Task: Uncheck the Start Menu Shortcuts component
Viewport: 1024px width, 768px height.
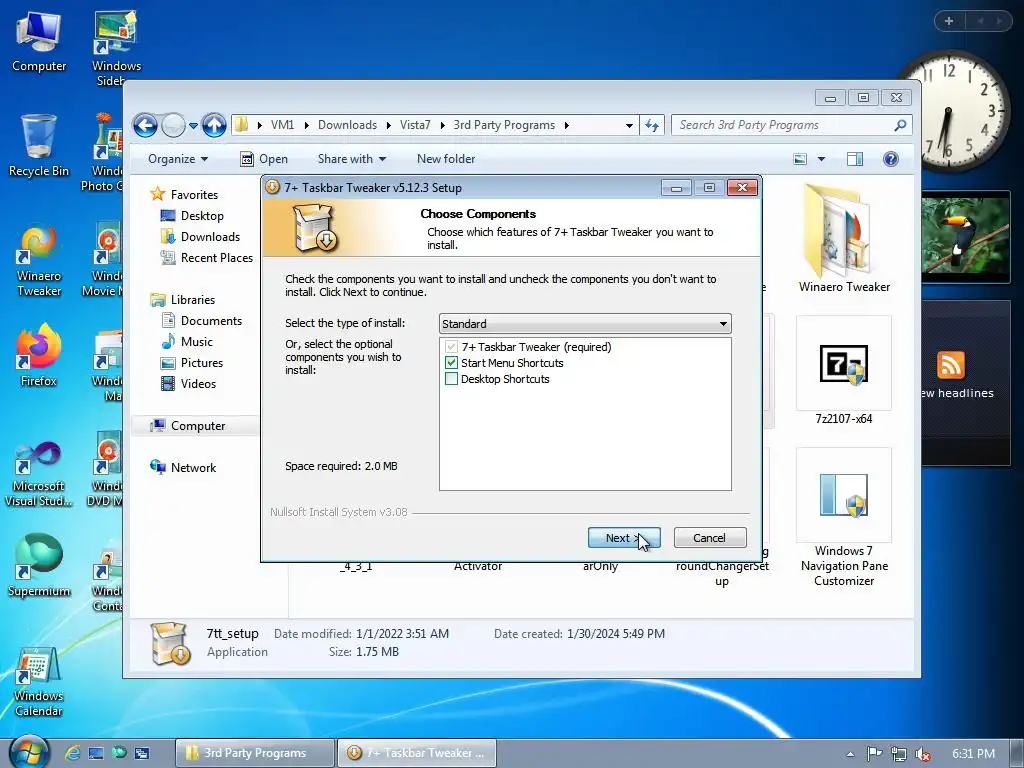Action: [x=451, y=362]
